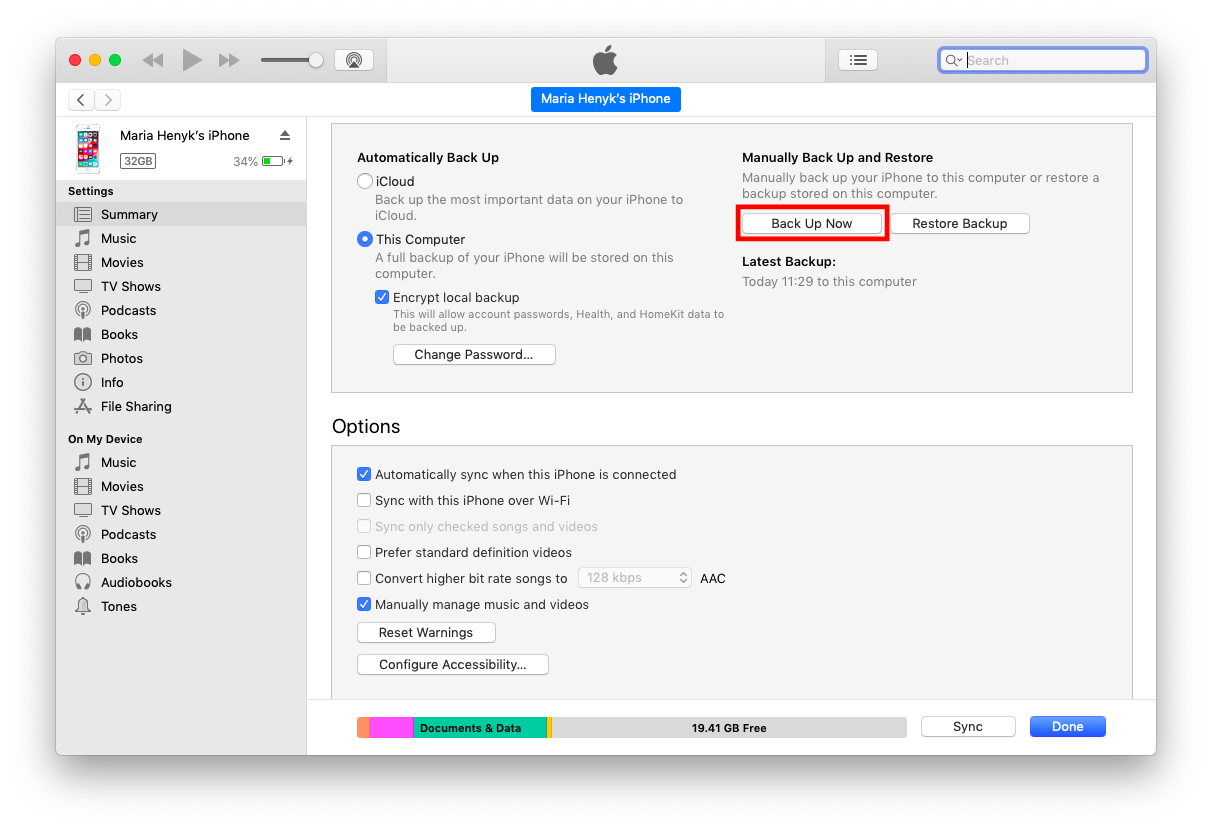
Task: Click the Restore Backup button
Action: tap(960, 223)
